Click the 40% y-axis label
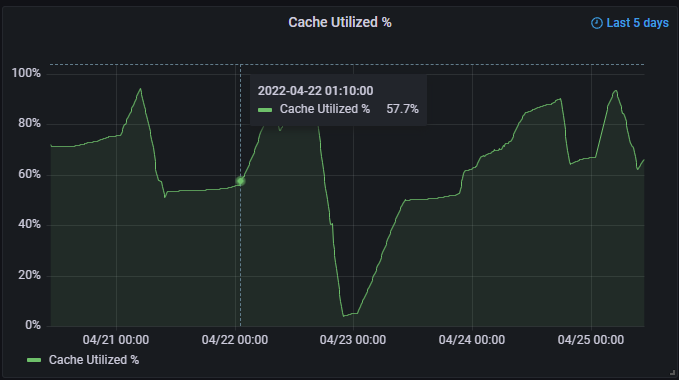The height and width of the screenshot is (380, 679). pos(29,224)
